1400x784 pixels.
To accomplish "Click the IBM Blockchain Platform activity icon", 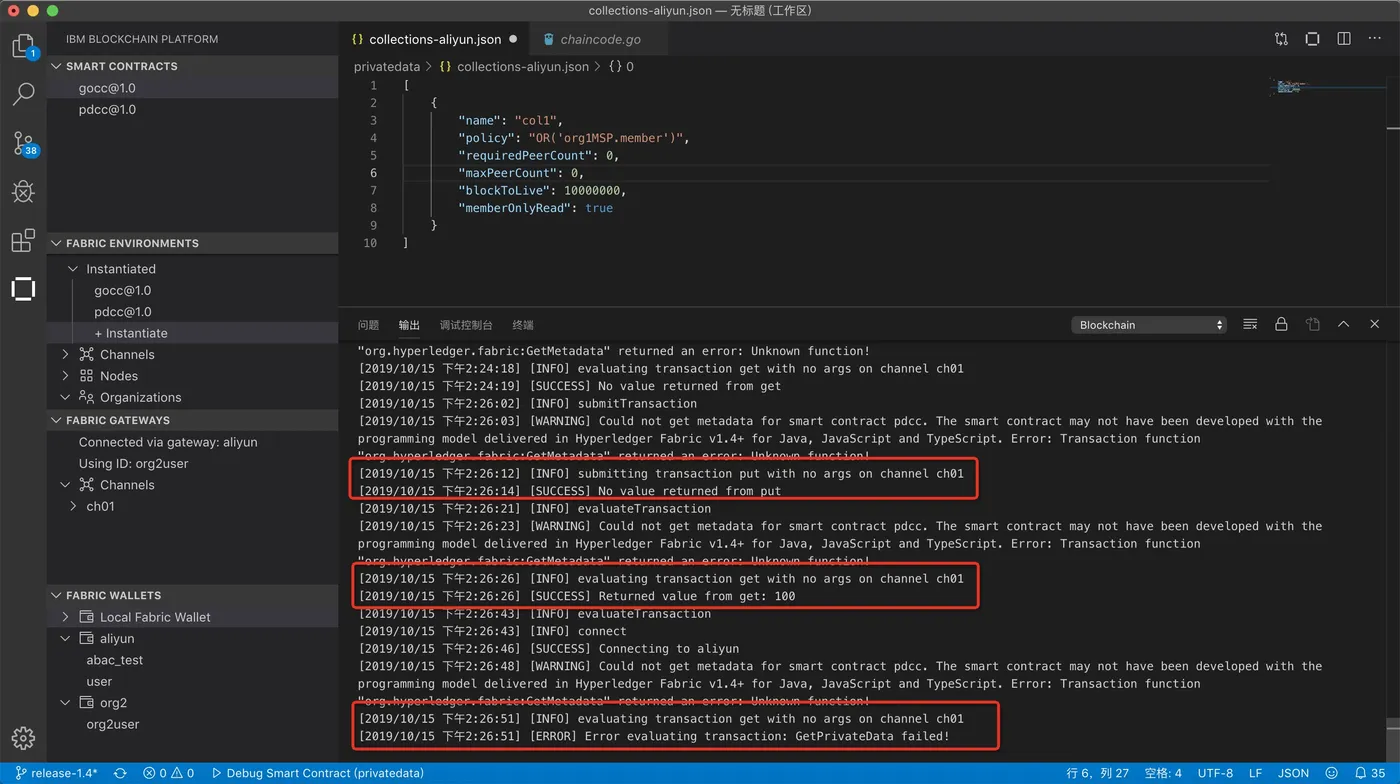I will [23, 289].
